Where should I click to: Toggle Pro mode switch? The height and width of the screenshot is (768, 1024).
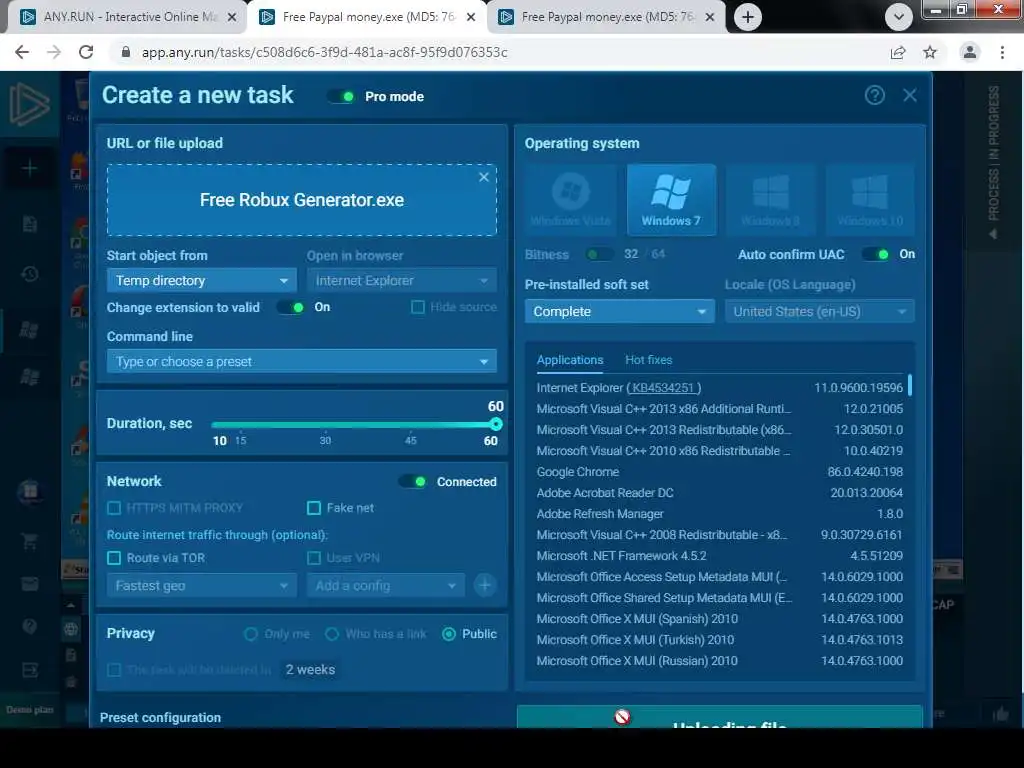[x=342, y=97]
